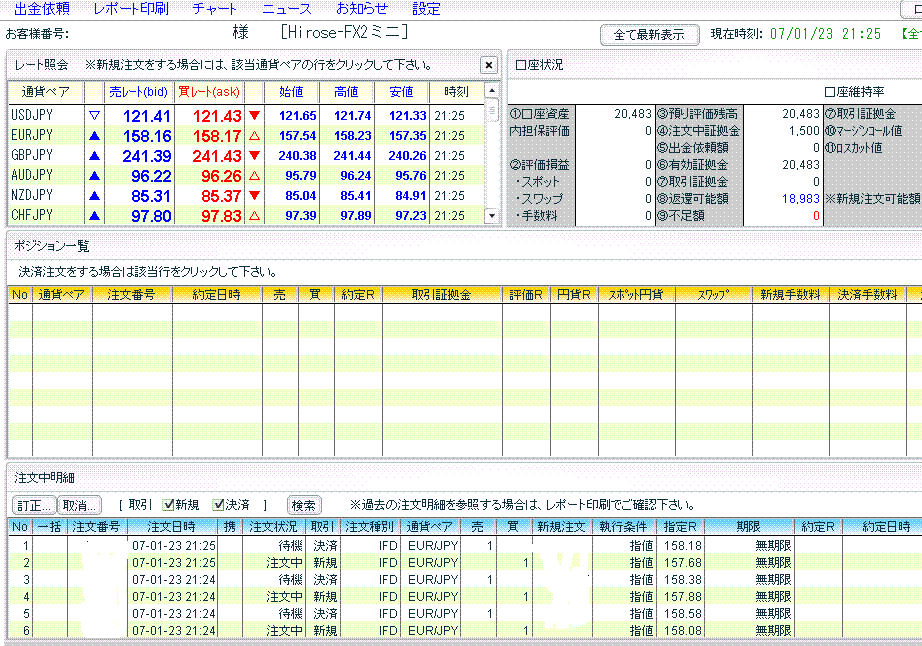Click the rate list scrollbar down arrow
922x646 pixels.
pyautogui.click(x=492, y=216)
